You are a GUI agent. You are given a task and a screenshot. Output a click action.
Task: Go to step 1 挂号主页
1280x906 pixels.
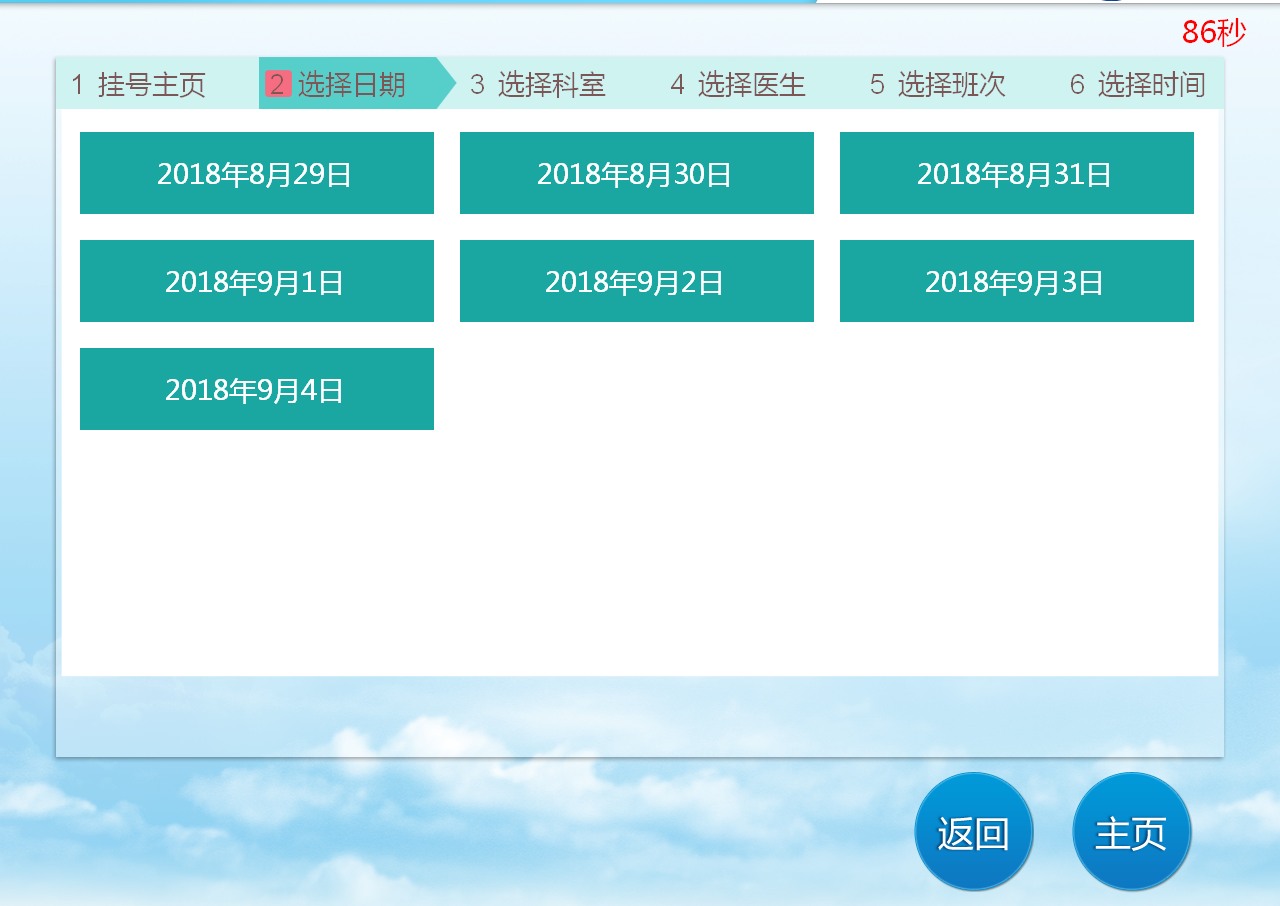[139, 84]
